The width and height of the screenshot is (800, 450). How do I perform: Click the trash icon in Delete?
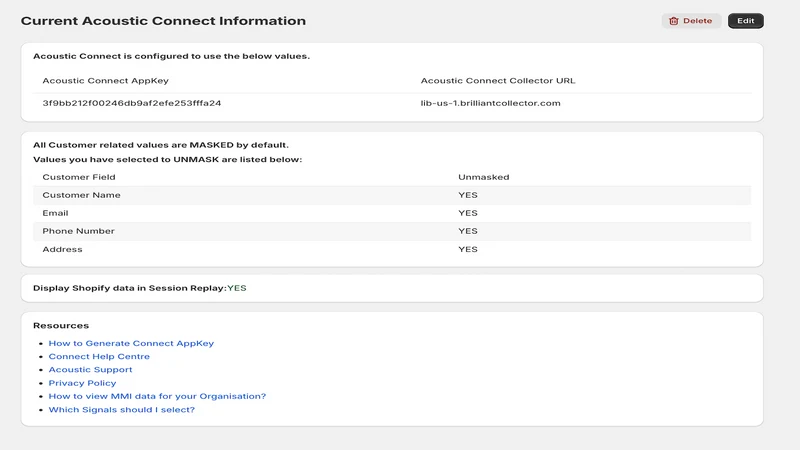tap(673, 21)
